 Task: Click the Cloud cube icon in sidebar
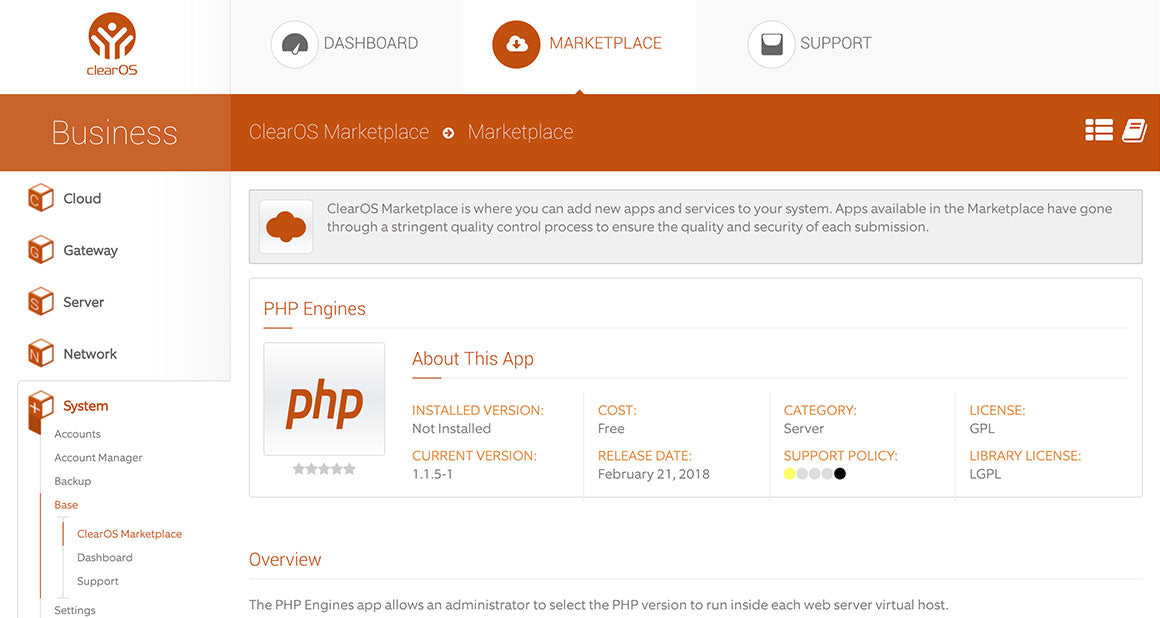(x=41, y=198)
